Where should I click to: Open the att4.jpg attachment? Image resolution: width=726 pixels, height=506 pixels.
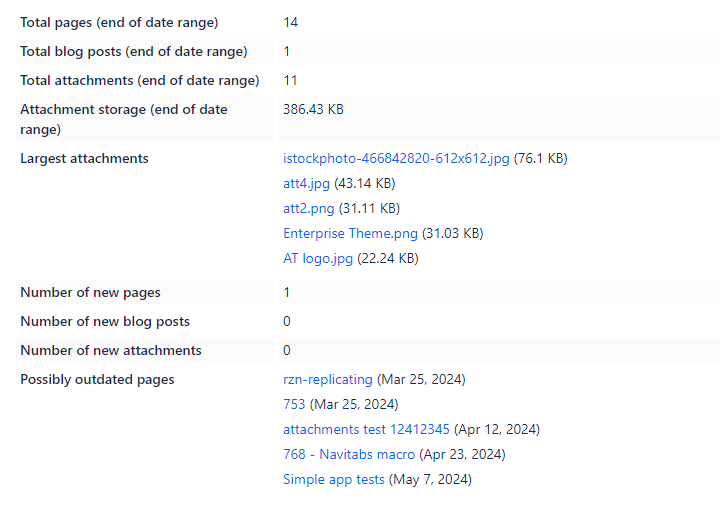click(x=306, y=183)
